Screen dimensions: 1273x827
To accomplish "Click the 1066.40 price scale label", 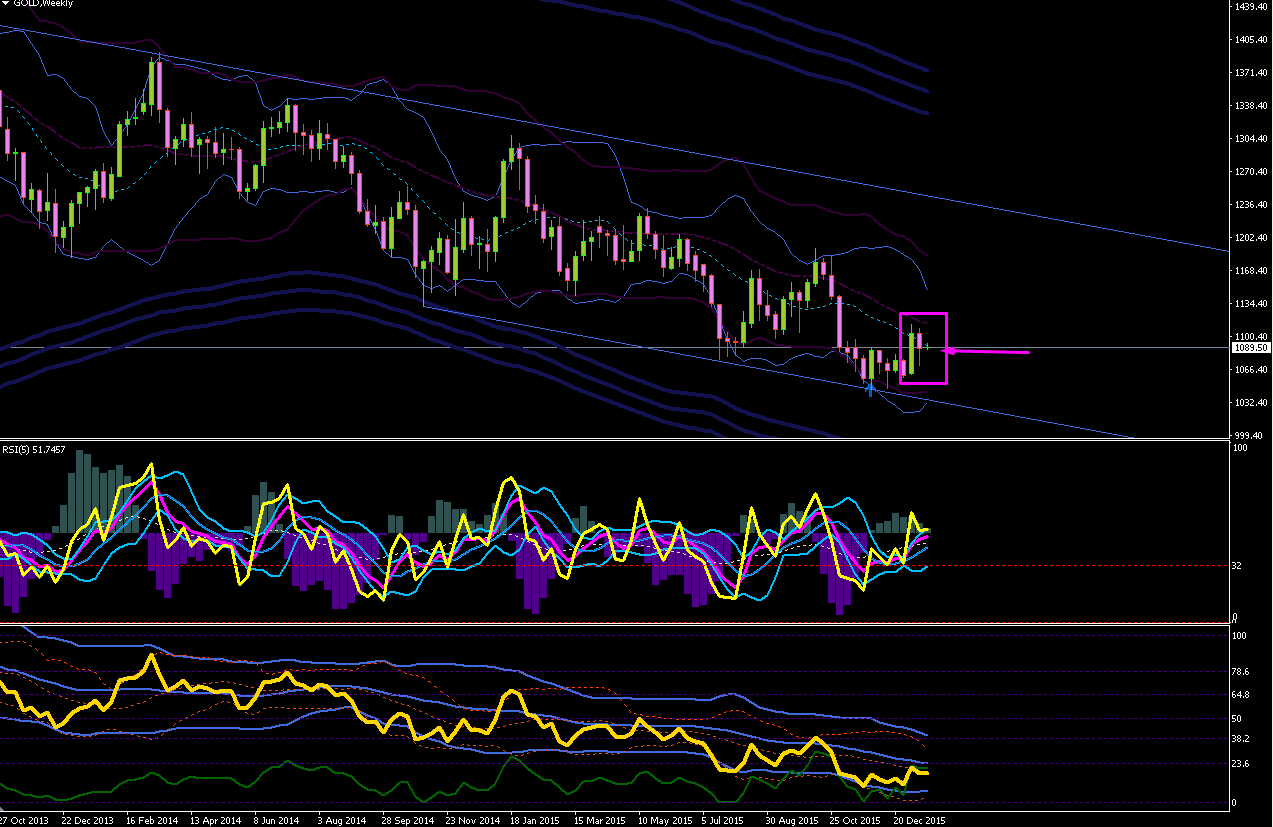I will (1251, 370).
